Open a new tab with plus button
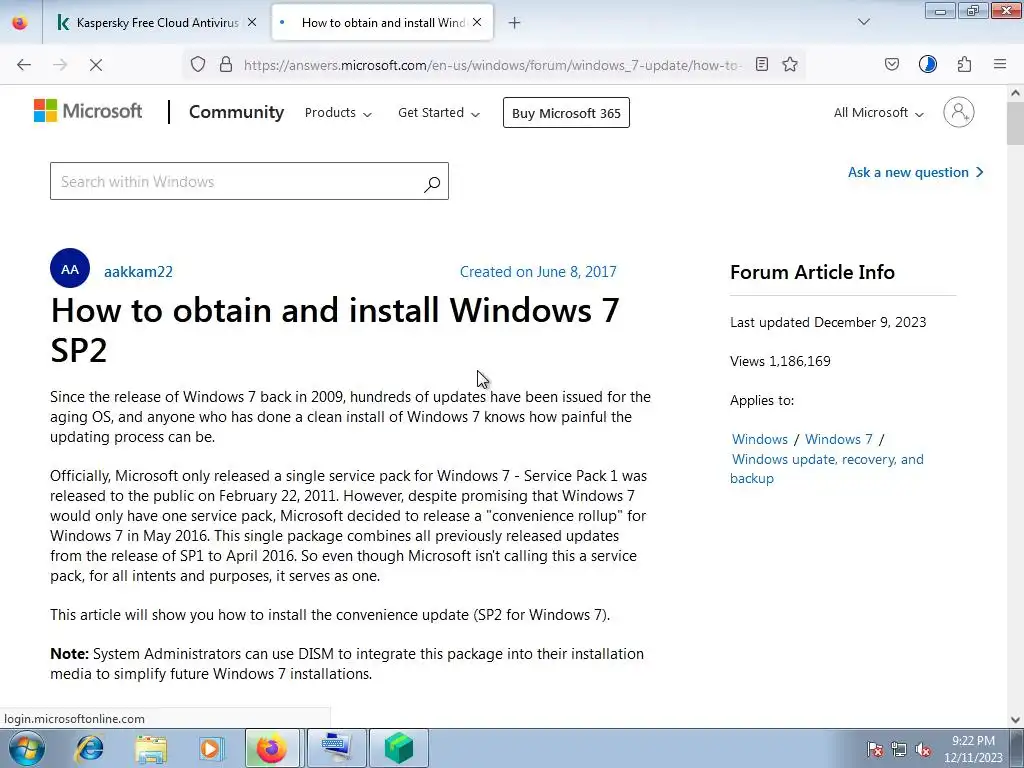The height and width of the screenshot is (768, 1024). [x=515, y=23]
